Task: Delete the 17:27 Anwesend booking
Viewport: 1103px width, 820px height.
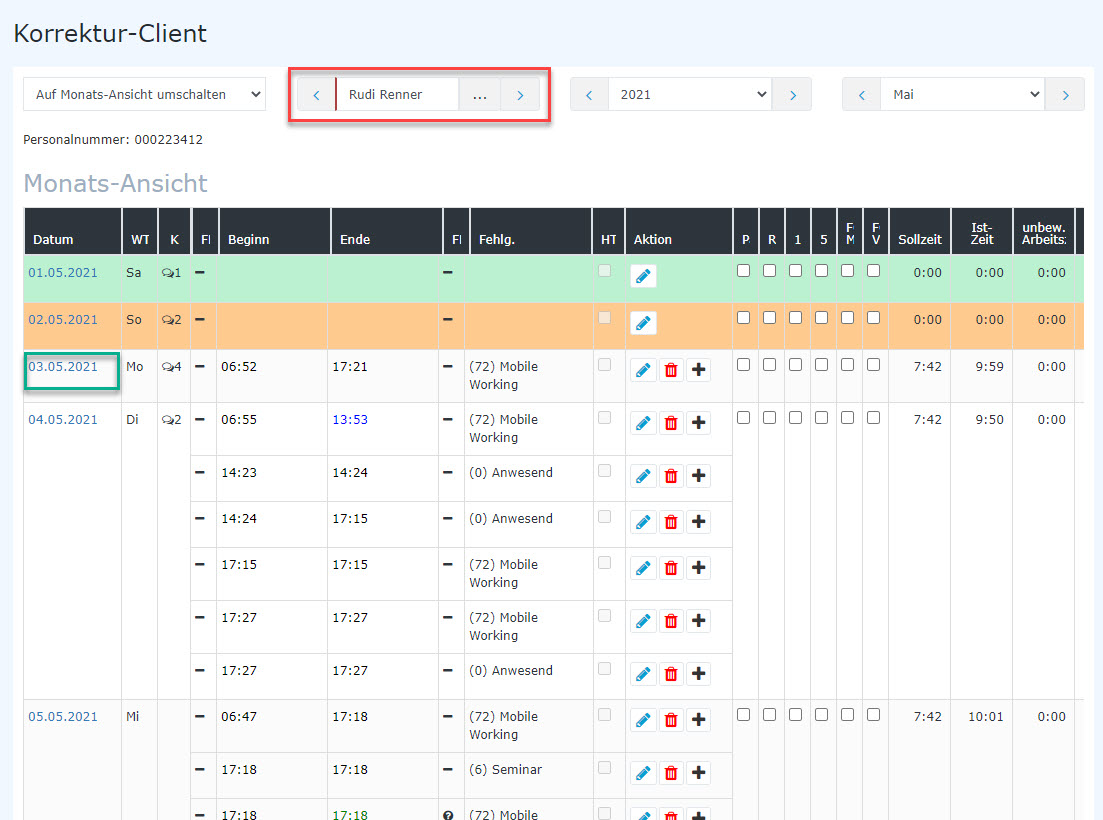Action: (671, 674)
